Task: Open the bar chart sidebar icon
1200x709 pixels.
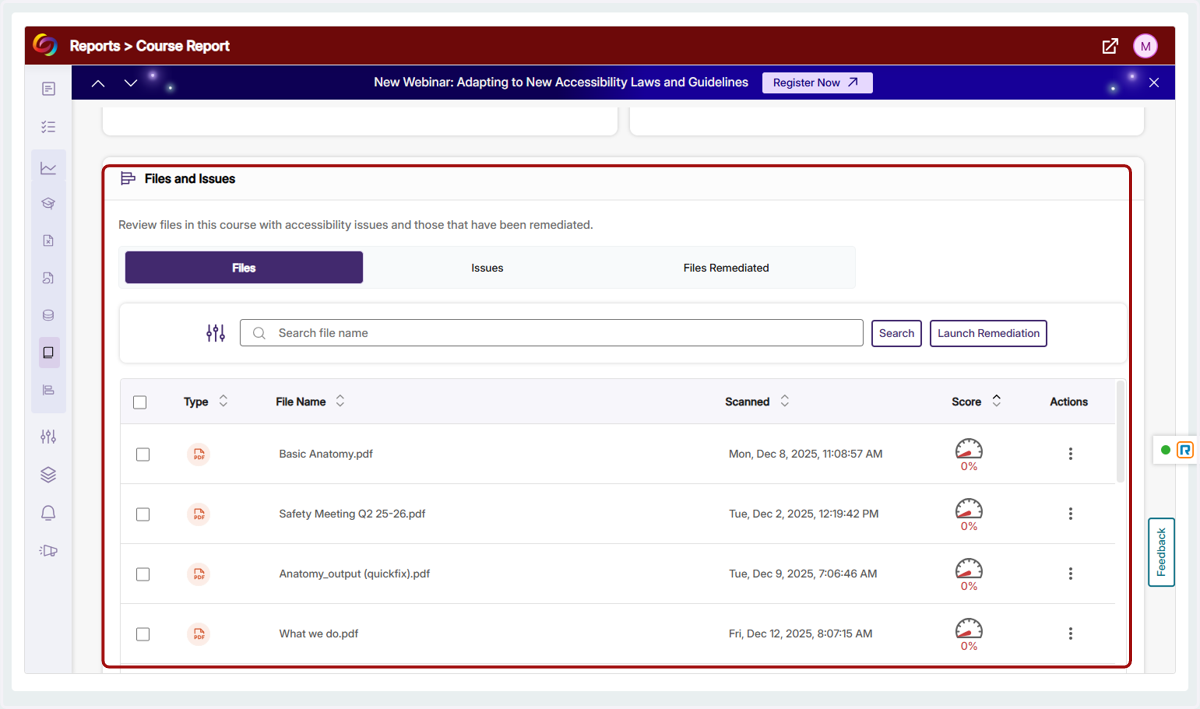Action: pos(48,390)
